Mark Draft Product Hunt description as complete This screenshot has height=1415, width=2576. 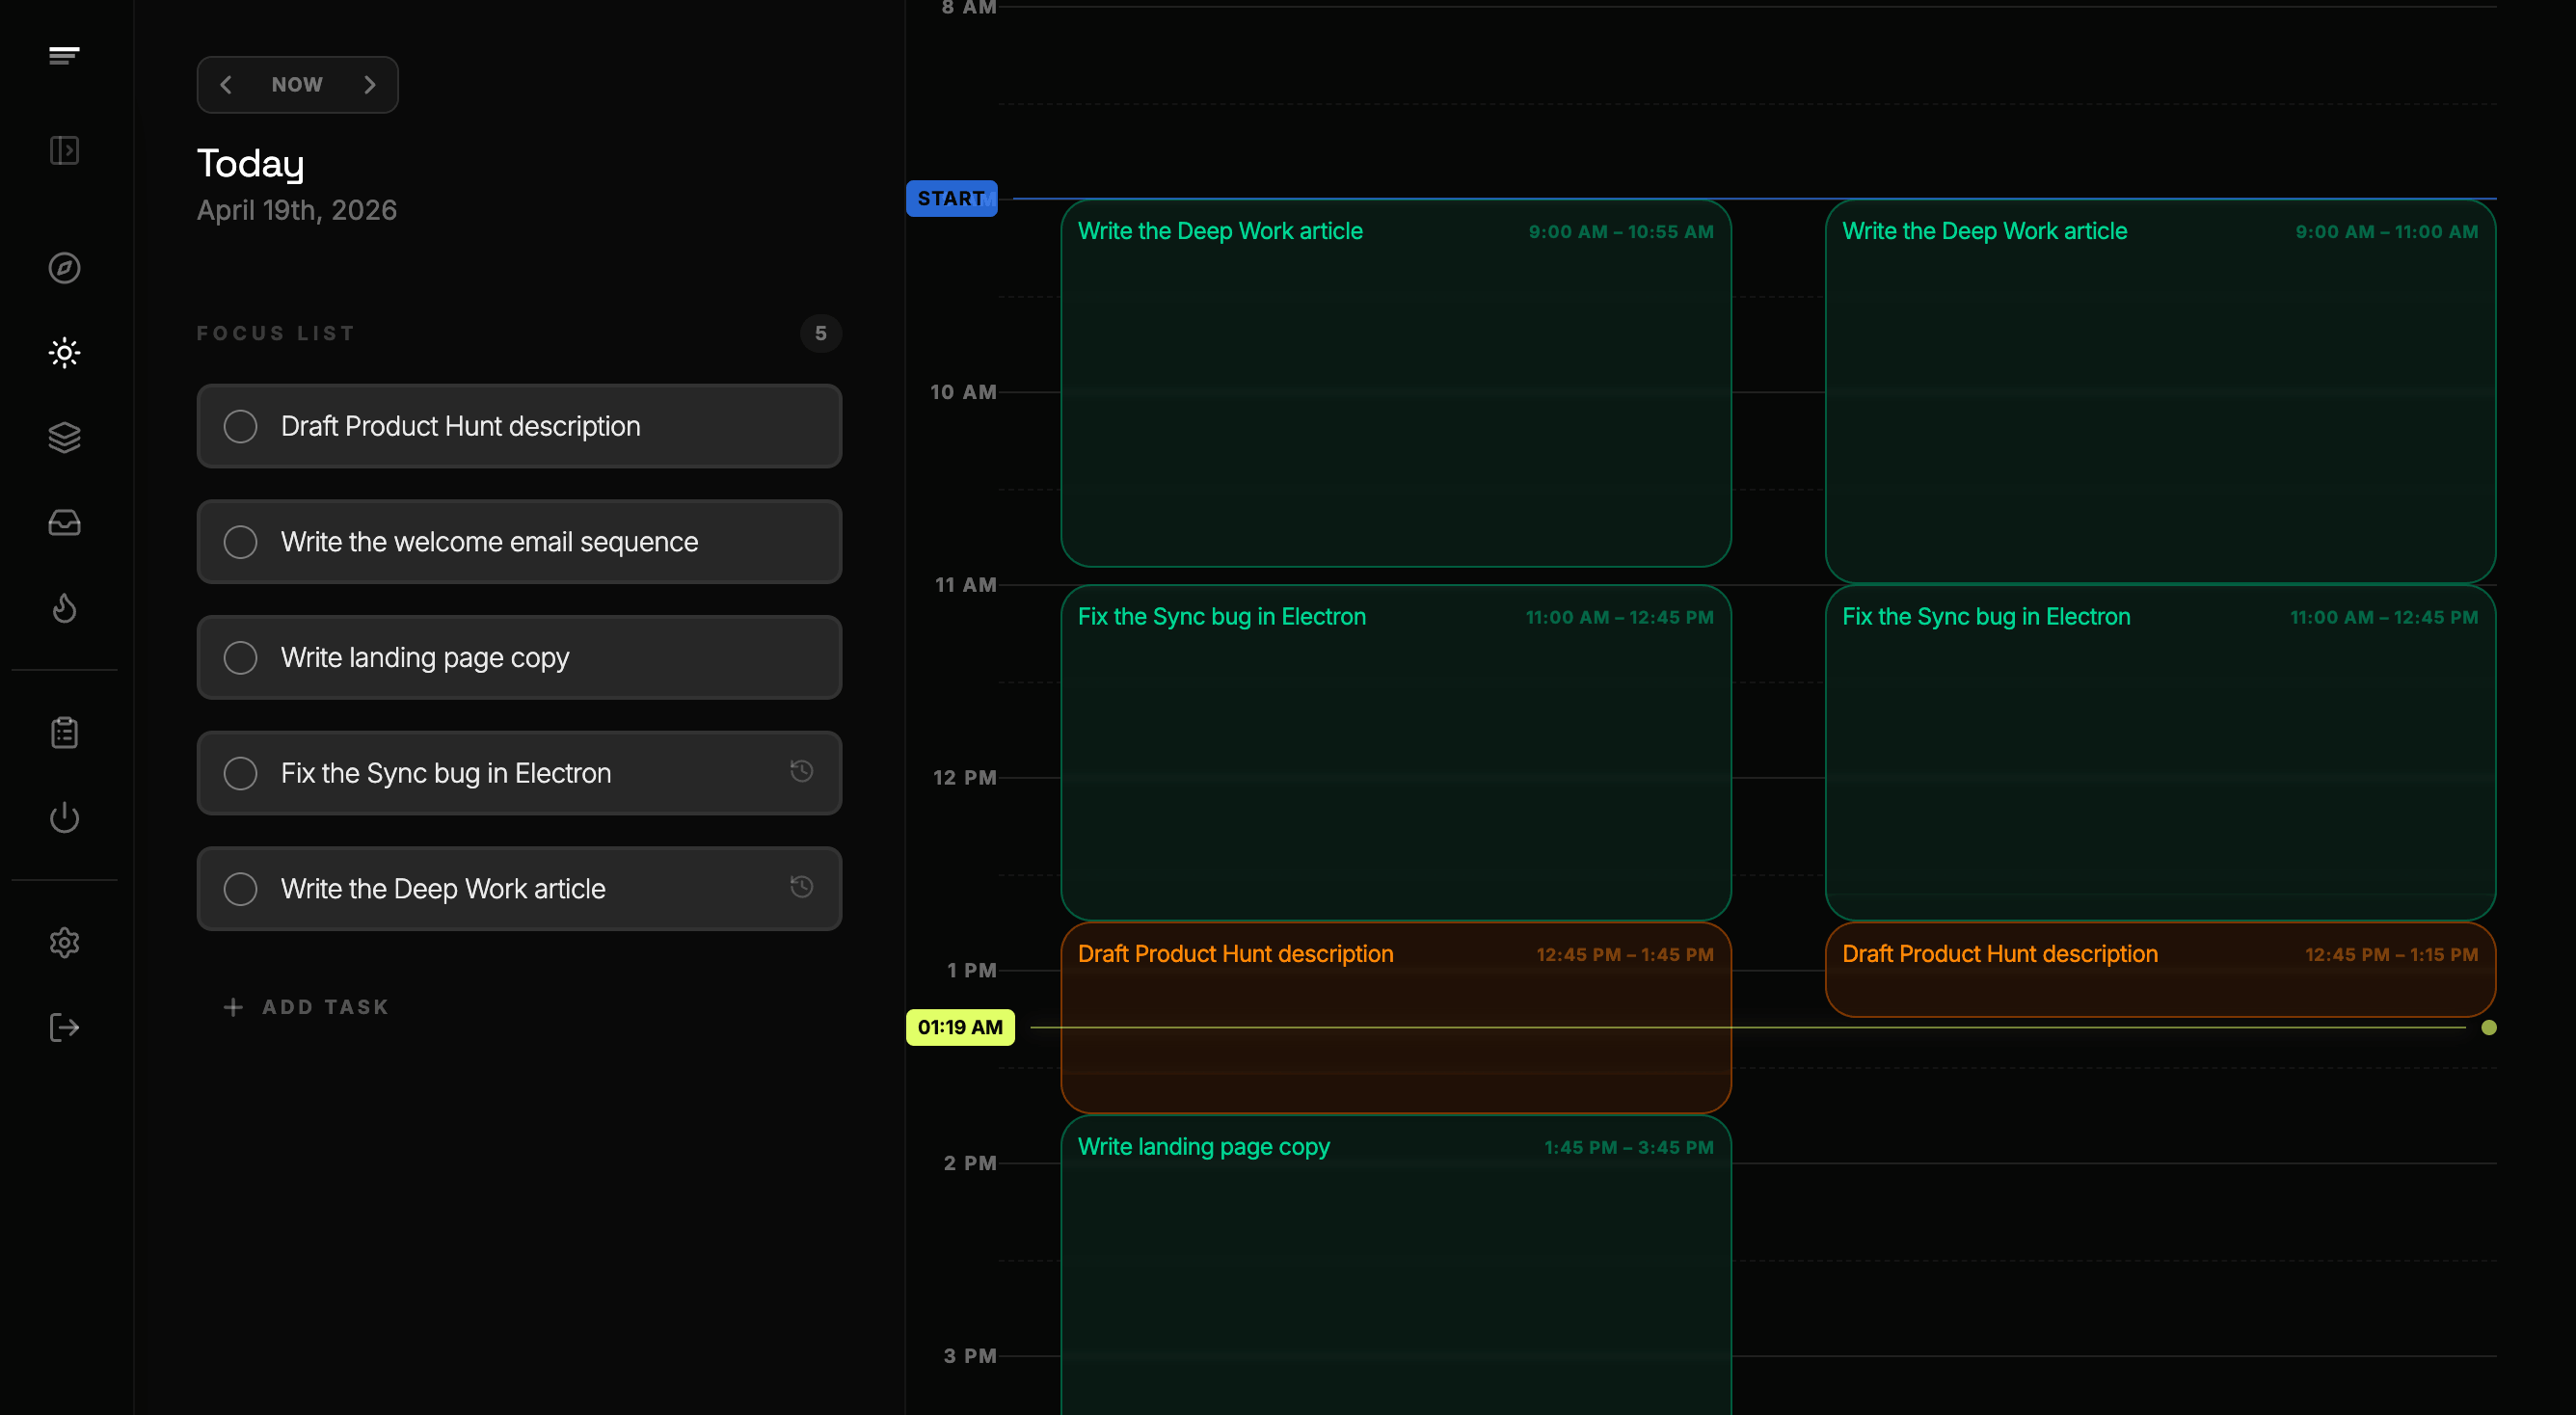[240, 426]
